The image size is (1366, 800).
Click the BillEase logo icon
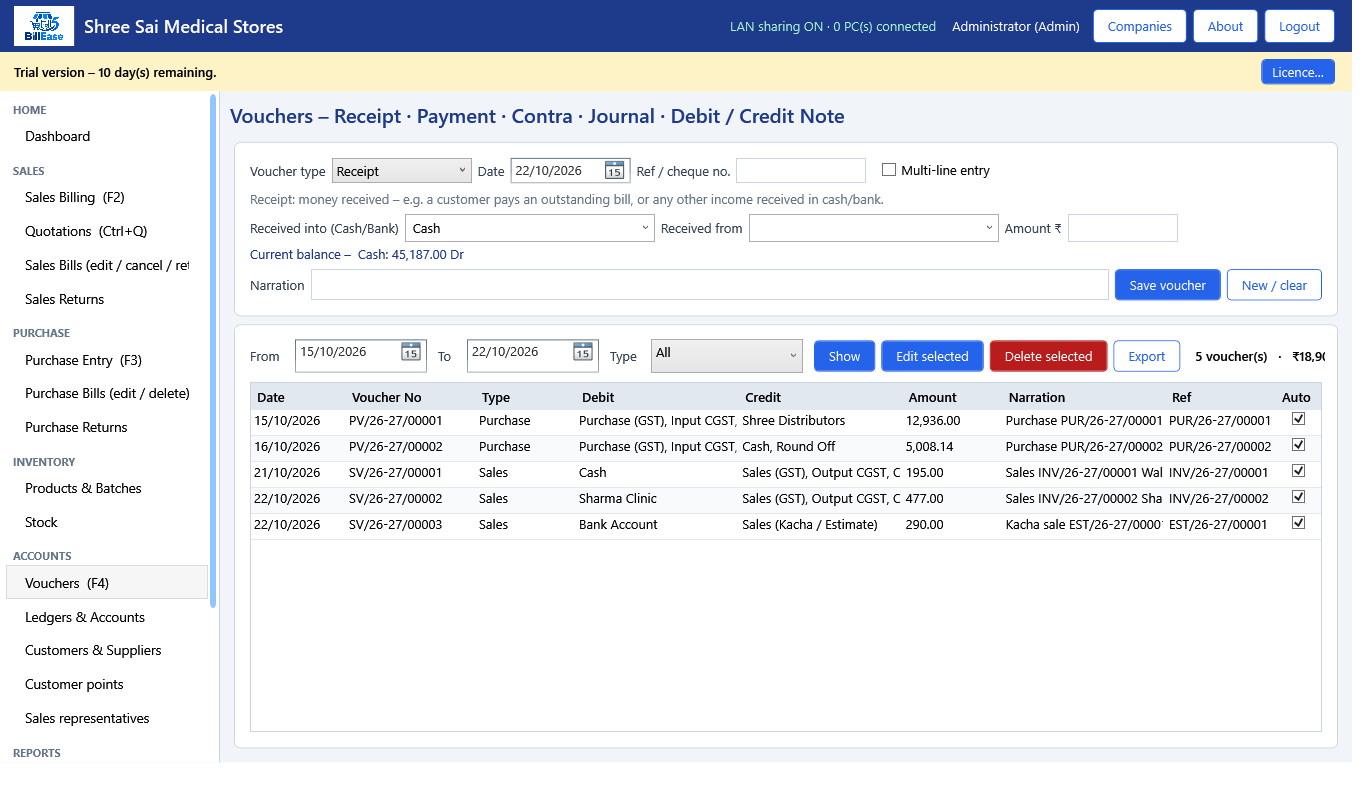[x=43, y=26]
